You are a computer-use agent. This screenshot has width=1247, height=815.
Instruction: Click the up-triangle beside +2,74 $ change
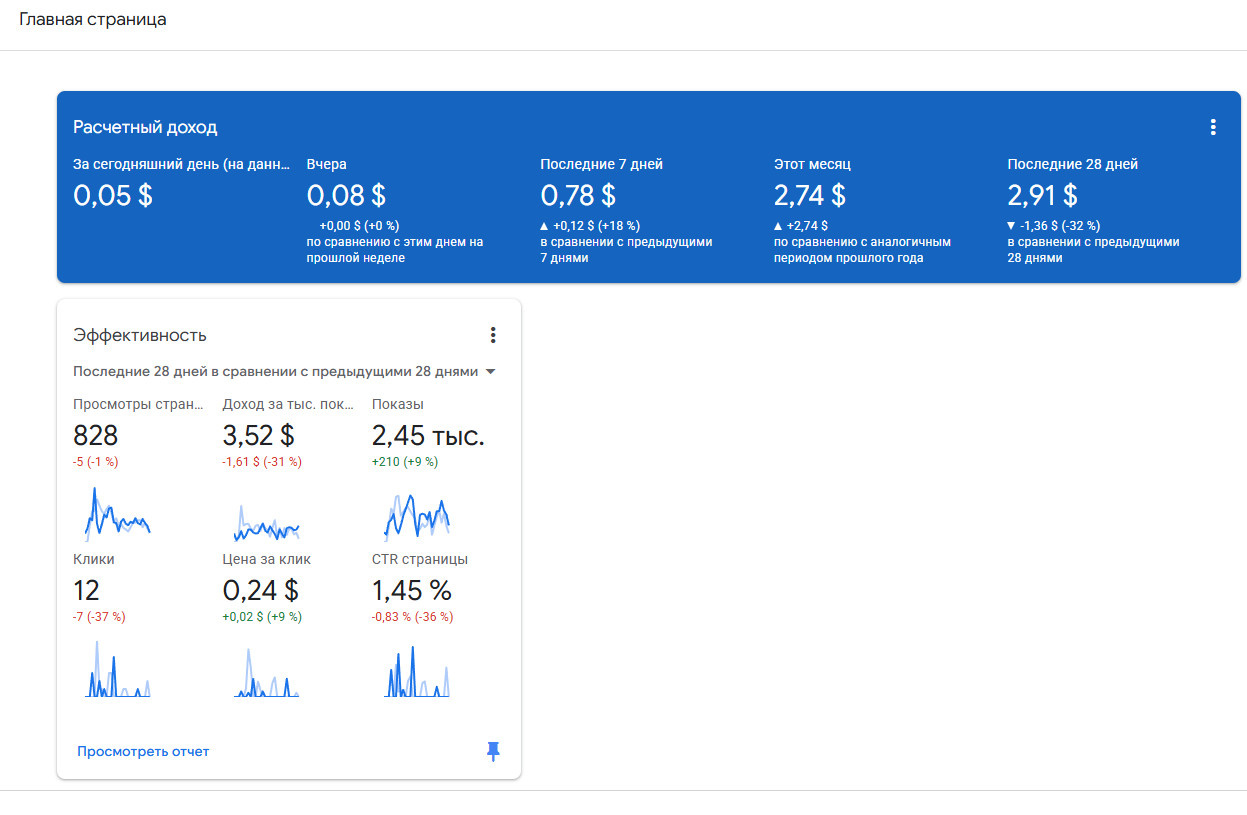779,226
